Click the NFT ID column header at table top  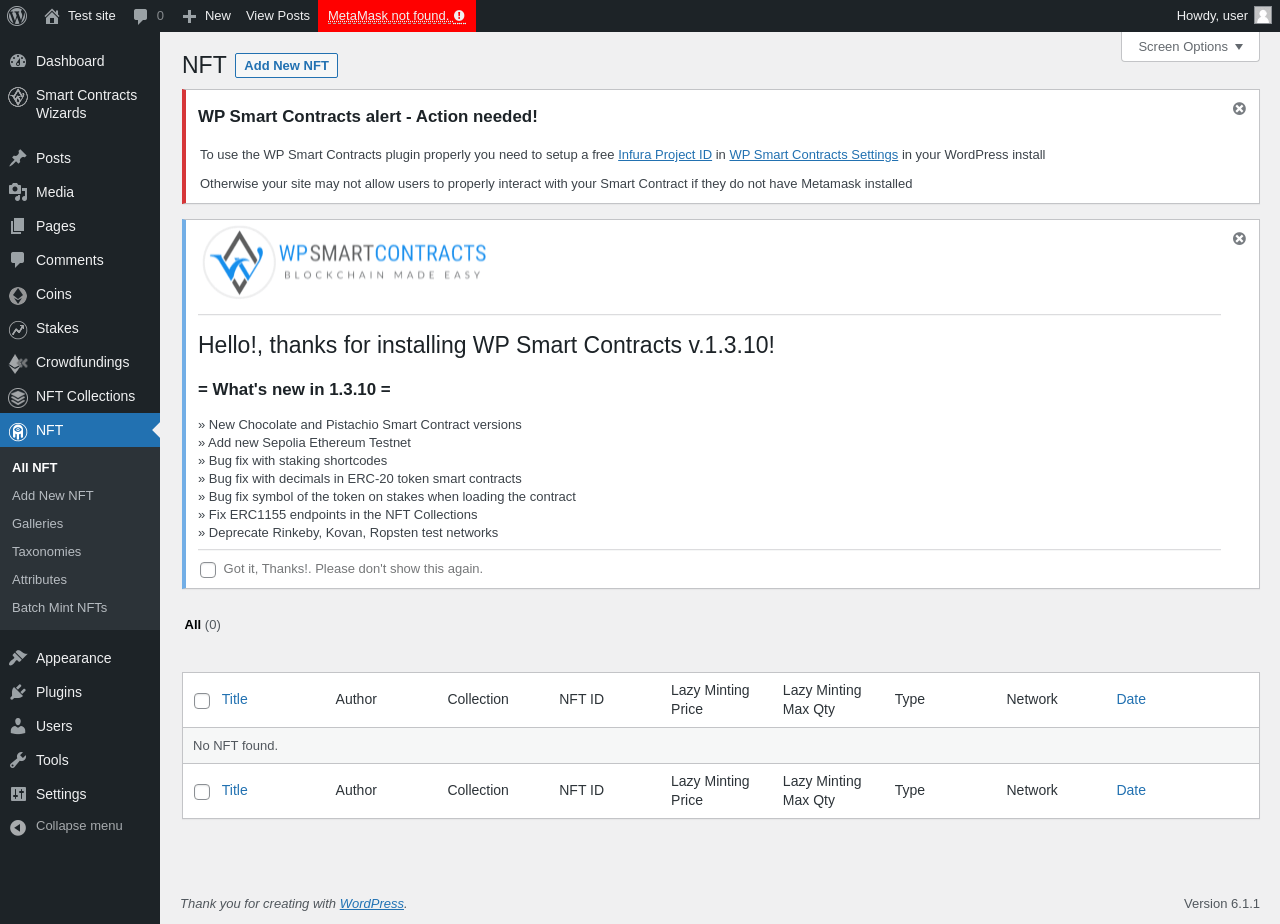pyautogui.click(x=581, y=699)
